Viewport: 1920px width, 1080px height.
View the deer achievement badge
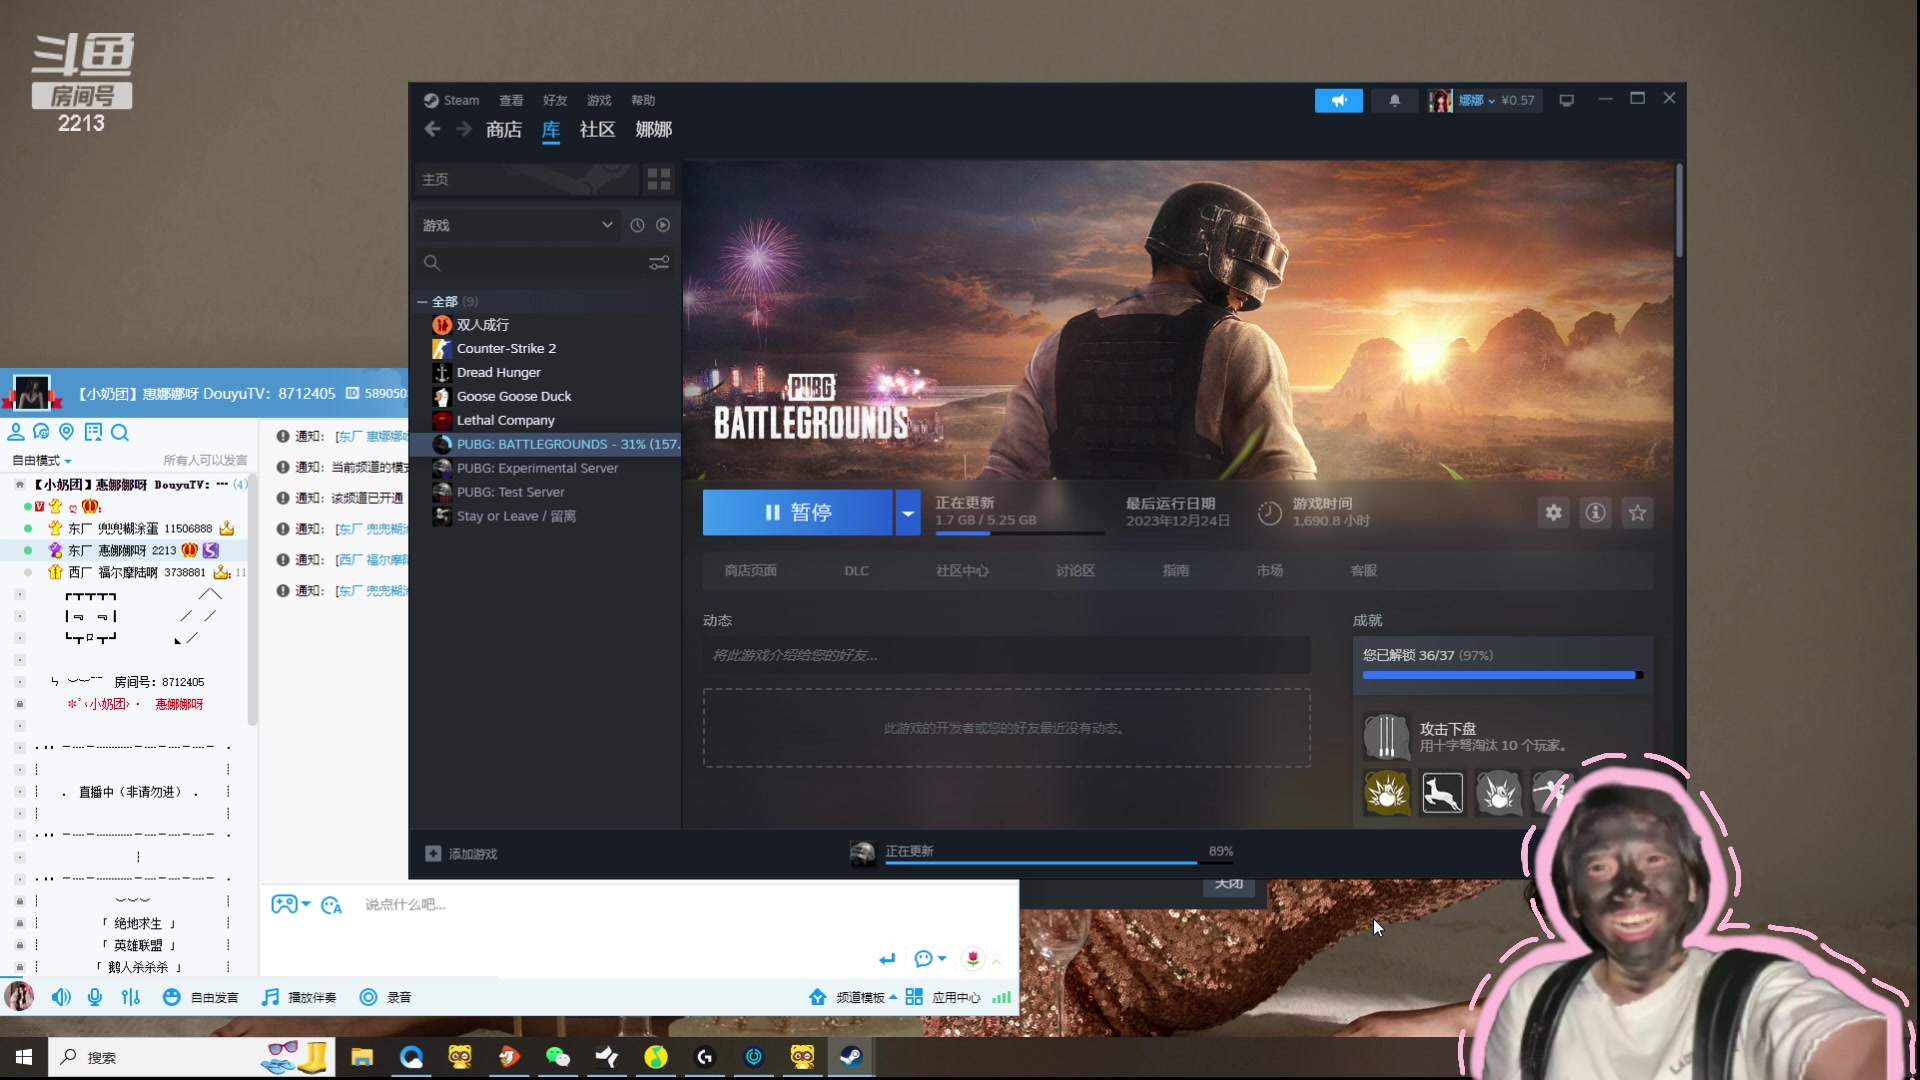pyautogui.click(x=1442, y=793)
